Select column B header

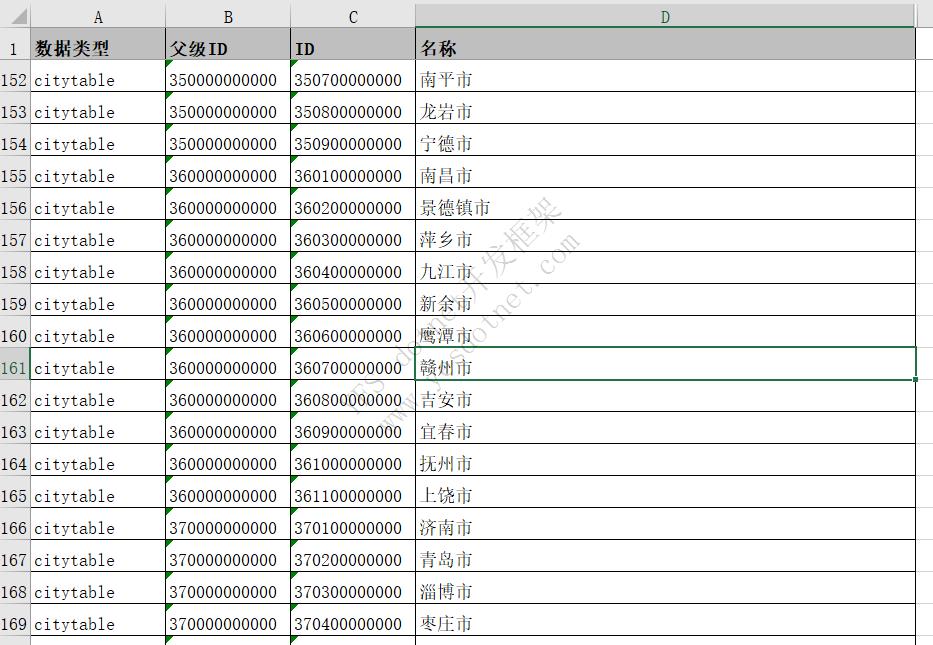(228, 15)
